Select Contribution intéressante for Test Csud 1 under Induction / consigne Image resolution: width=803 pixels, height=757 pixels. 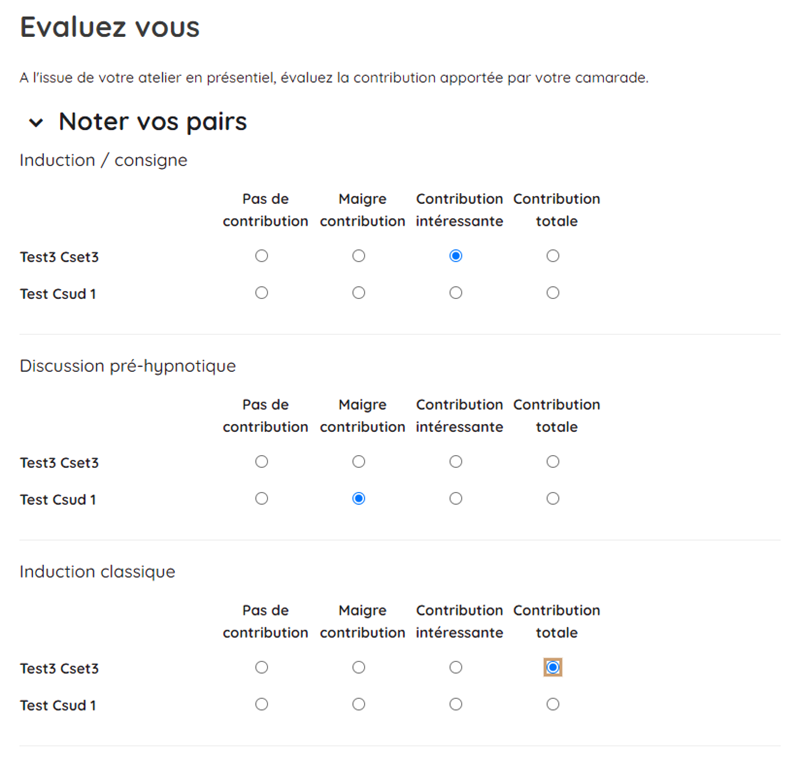456,293
